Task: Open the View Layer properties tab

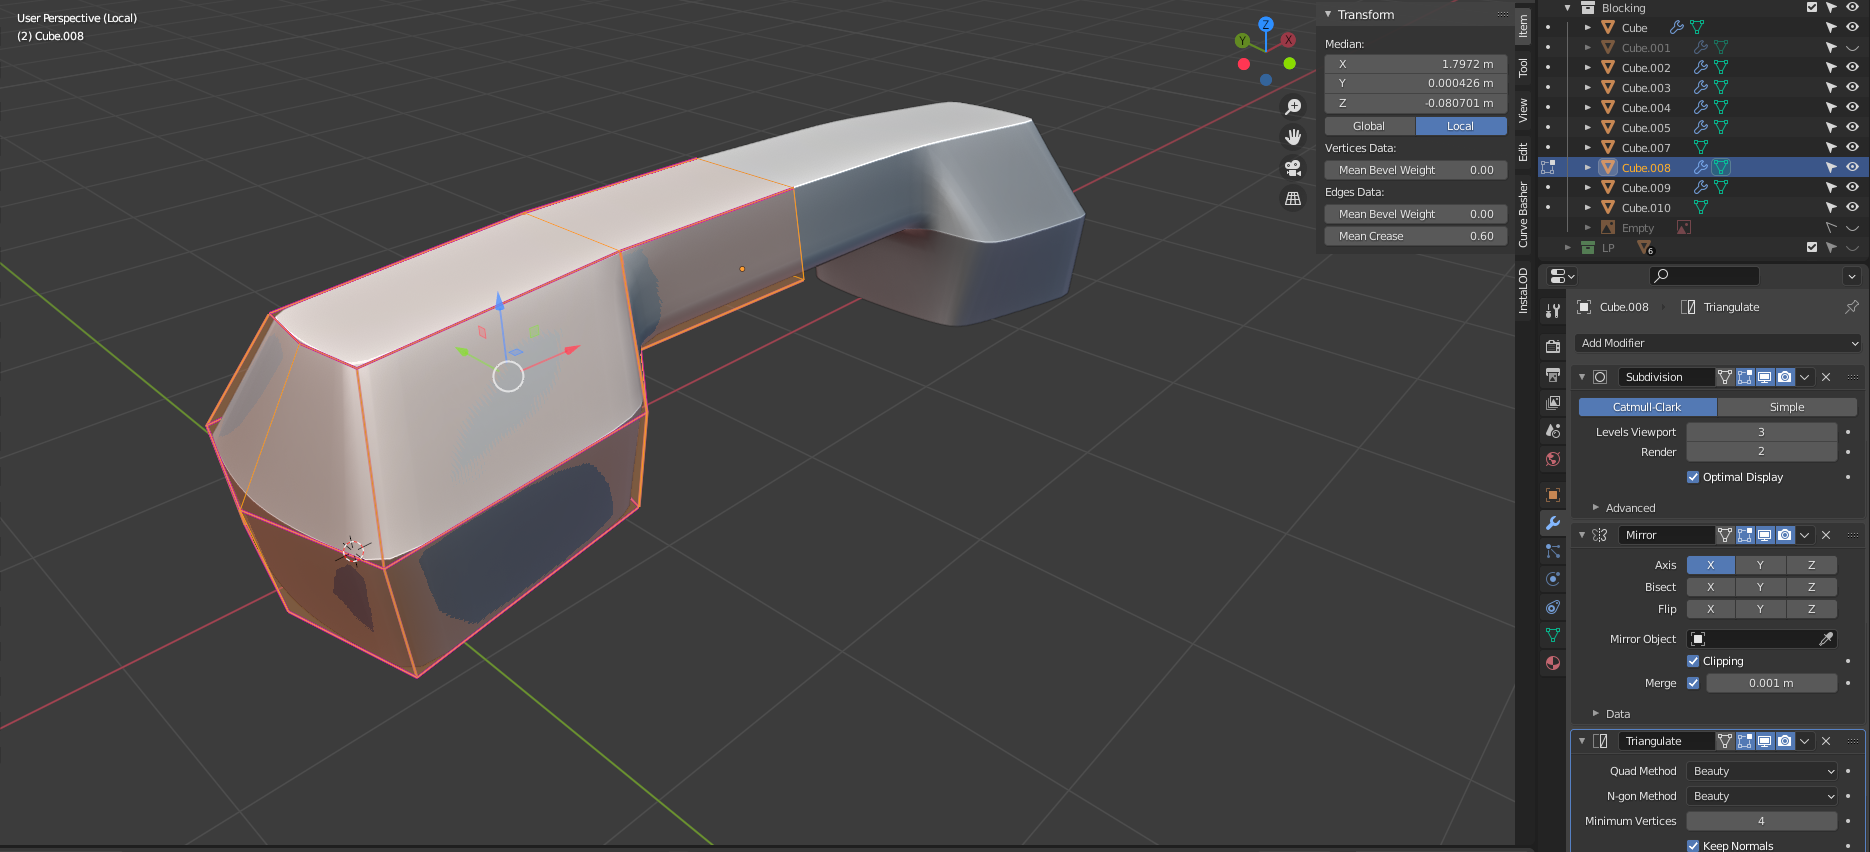Action: point(1553,403)
